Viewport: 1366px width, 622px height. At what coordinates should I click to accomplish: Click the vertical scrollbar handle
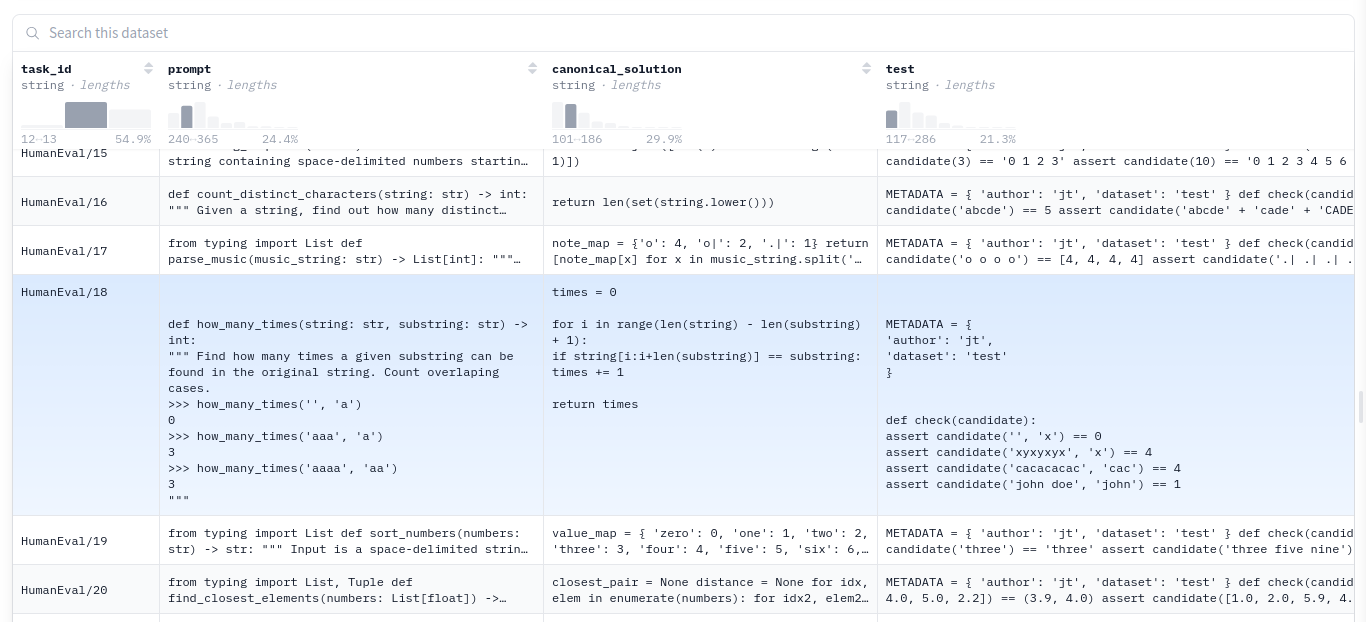tap(1360, 407)
